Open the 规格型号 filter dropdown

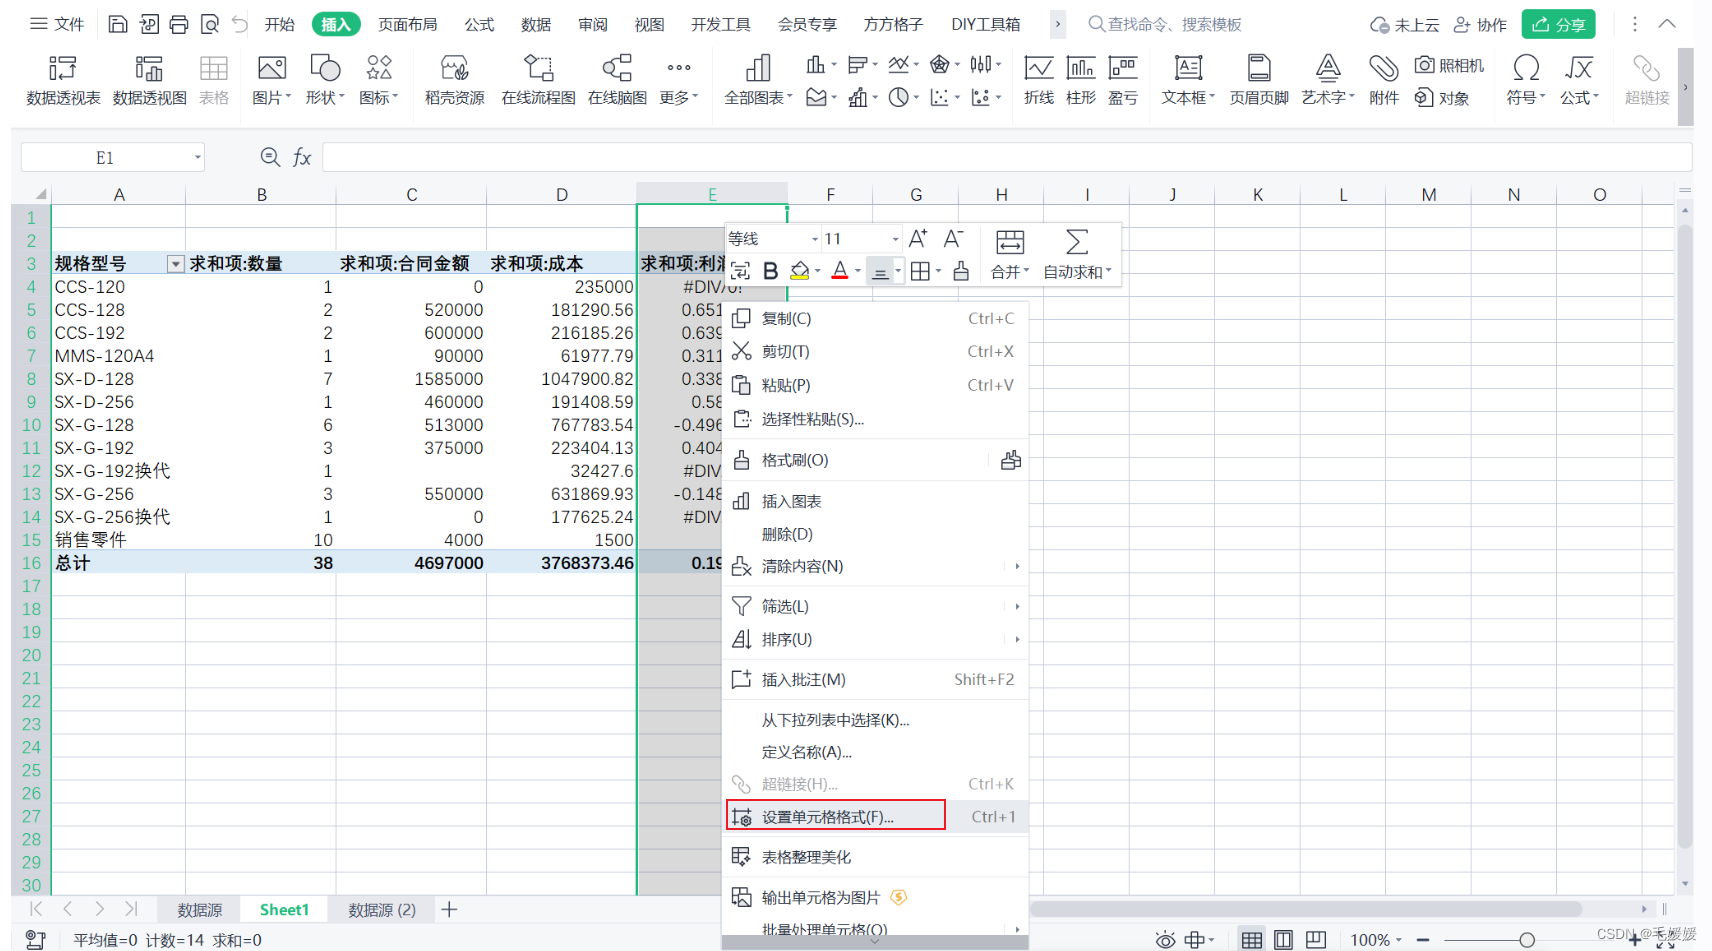pyautogui.click(x=175, y=264)
